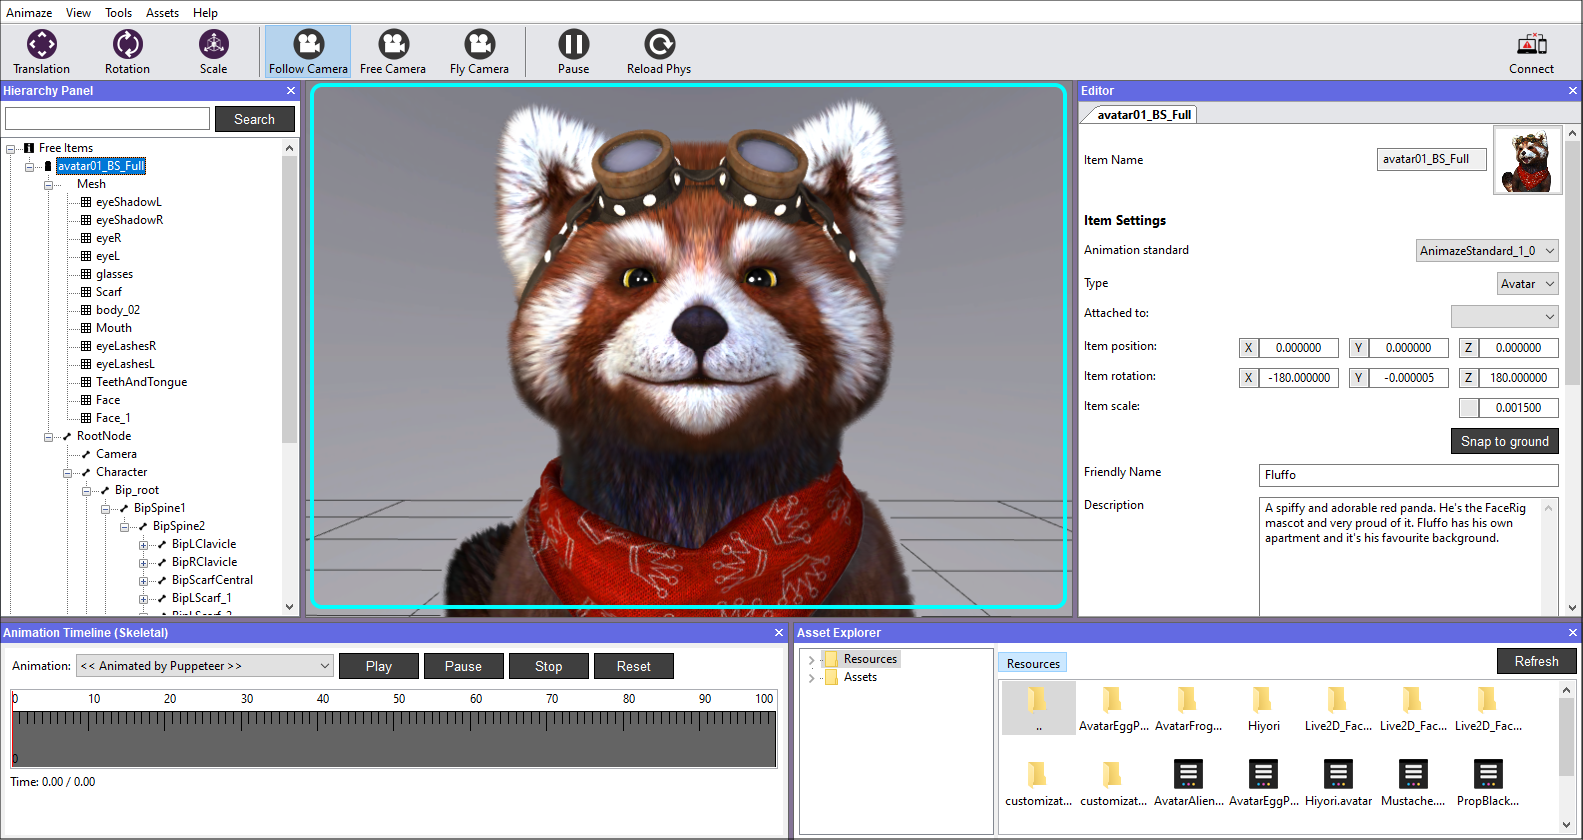
Task: Open the Tools menu
Action: pyautogui.click(x=119, y=13)
